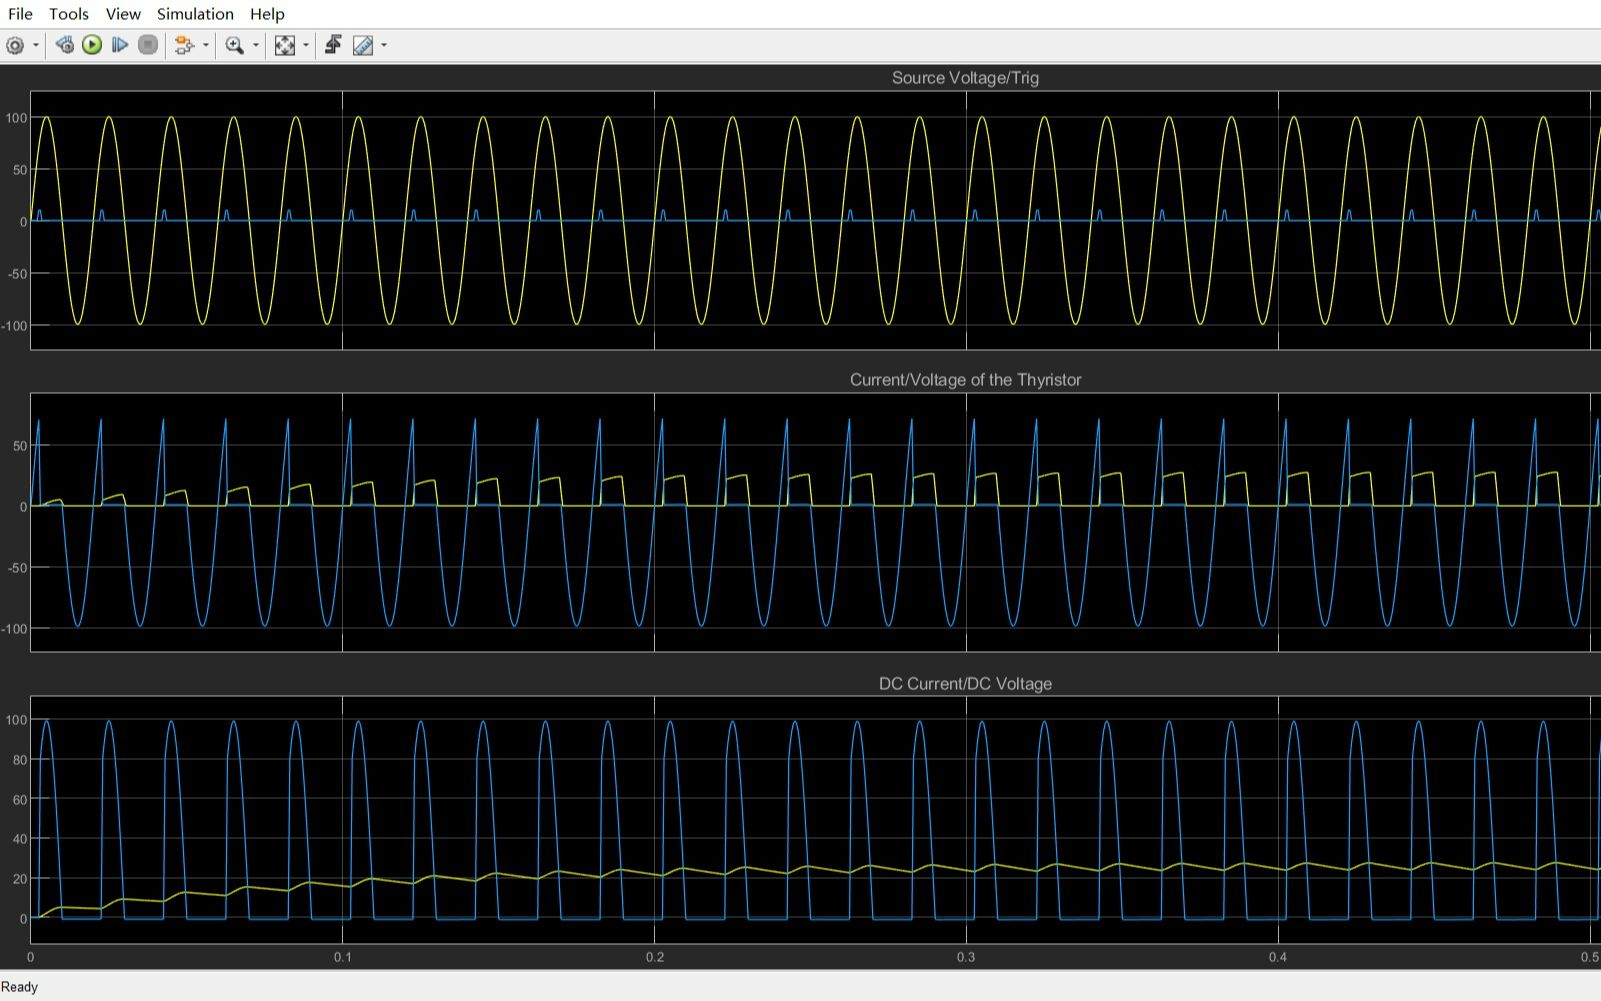Click the 0.4 time axis label

(x=1278, y=957)
